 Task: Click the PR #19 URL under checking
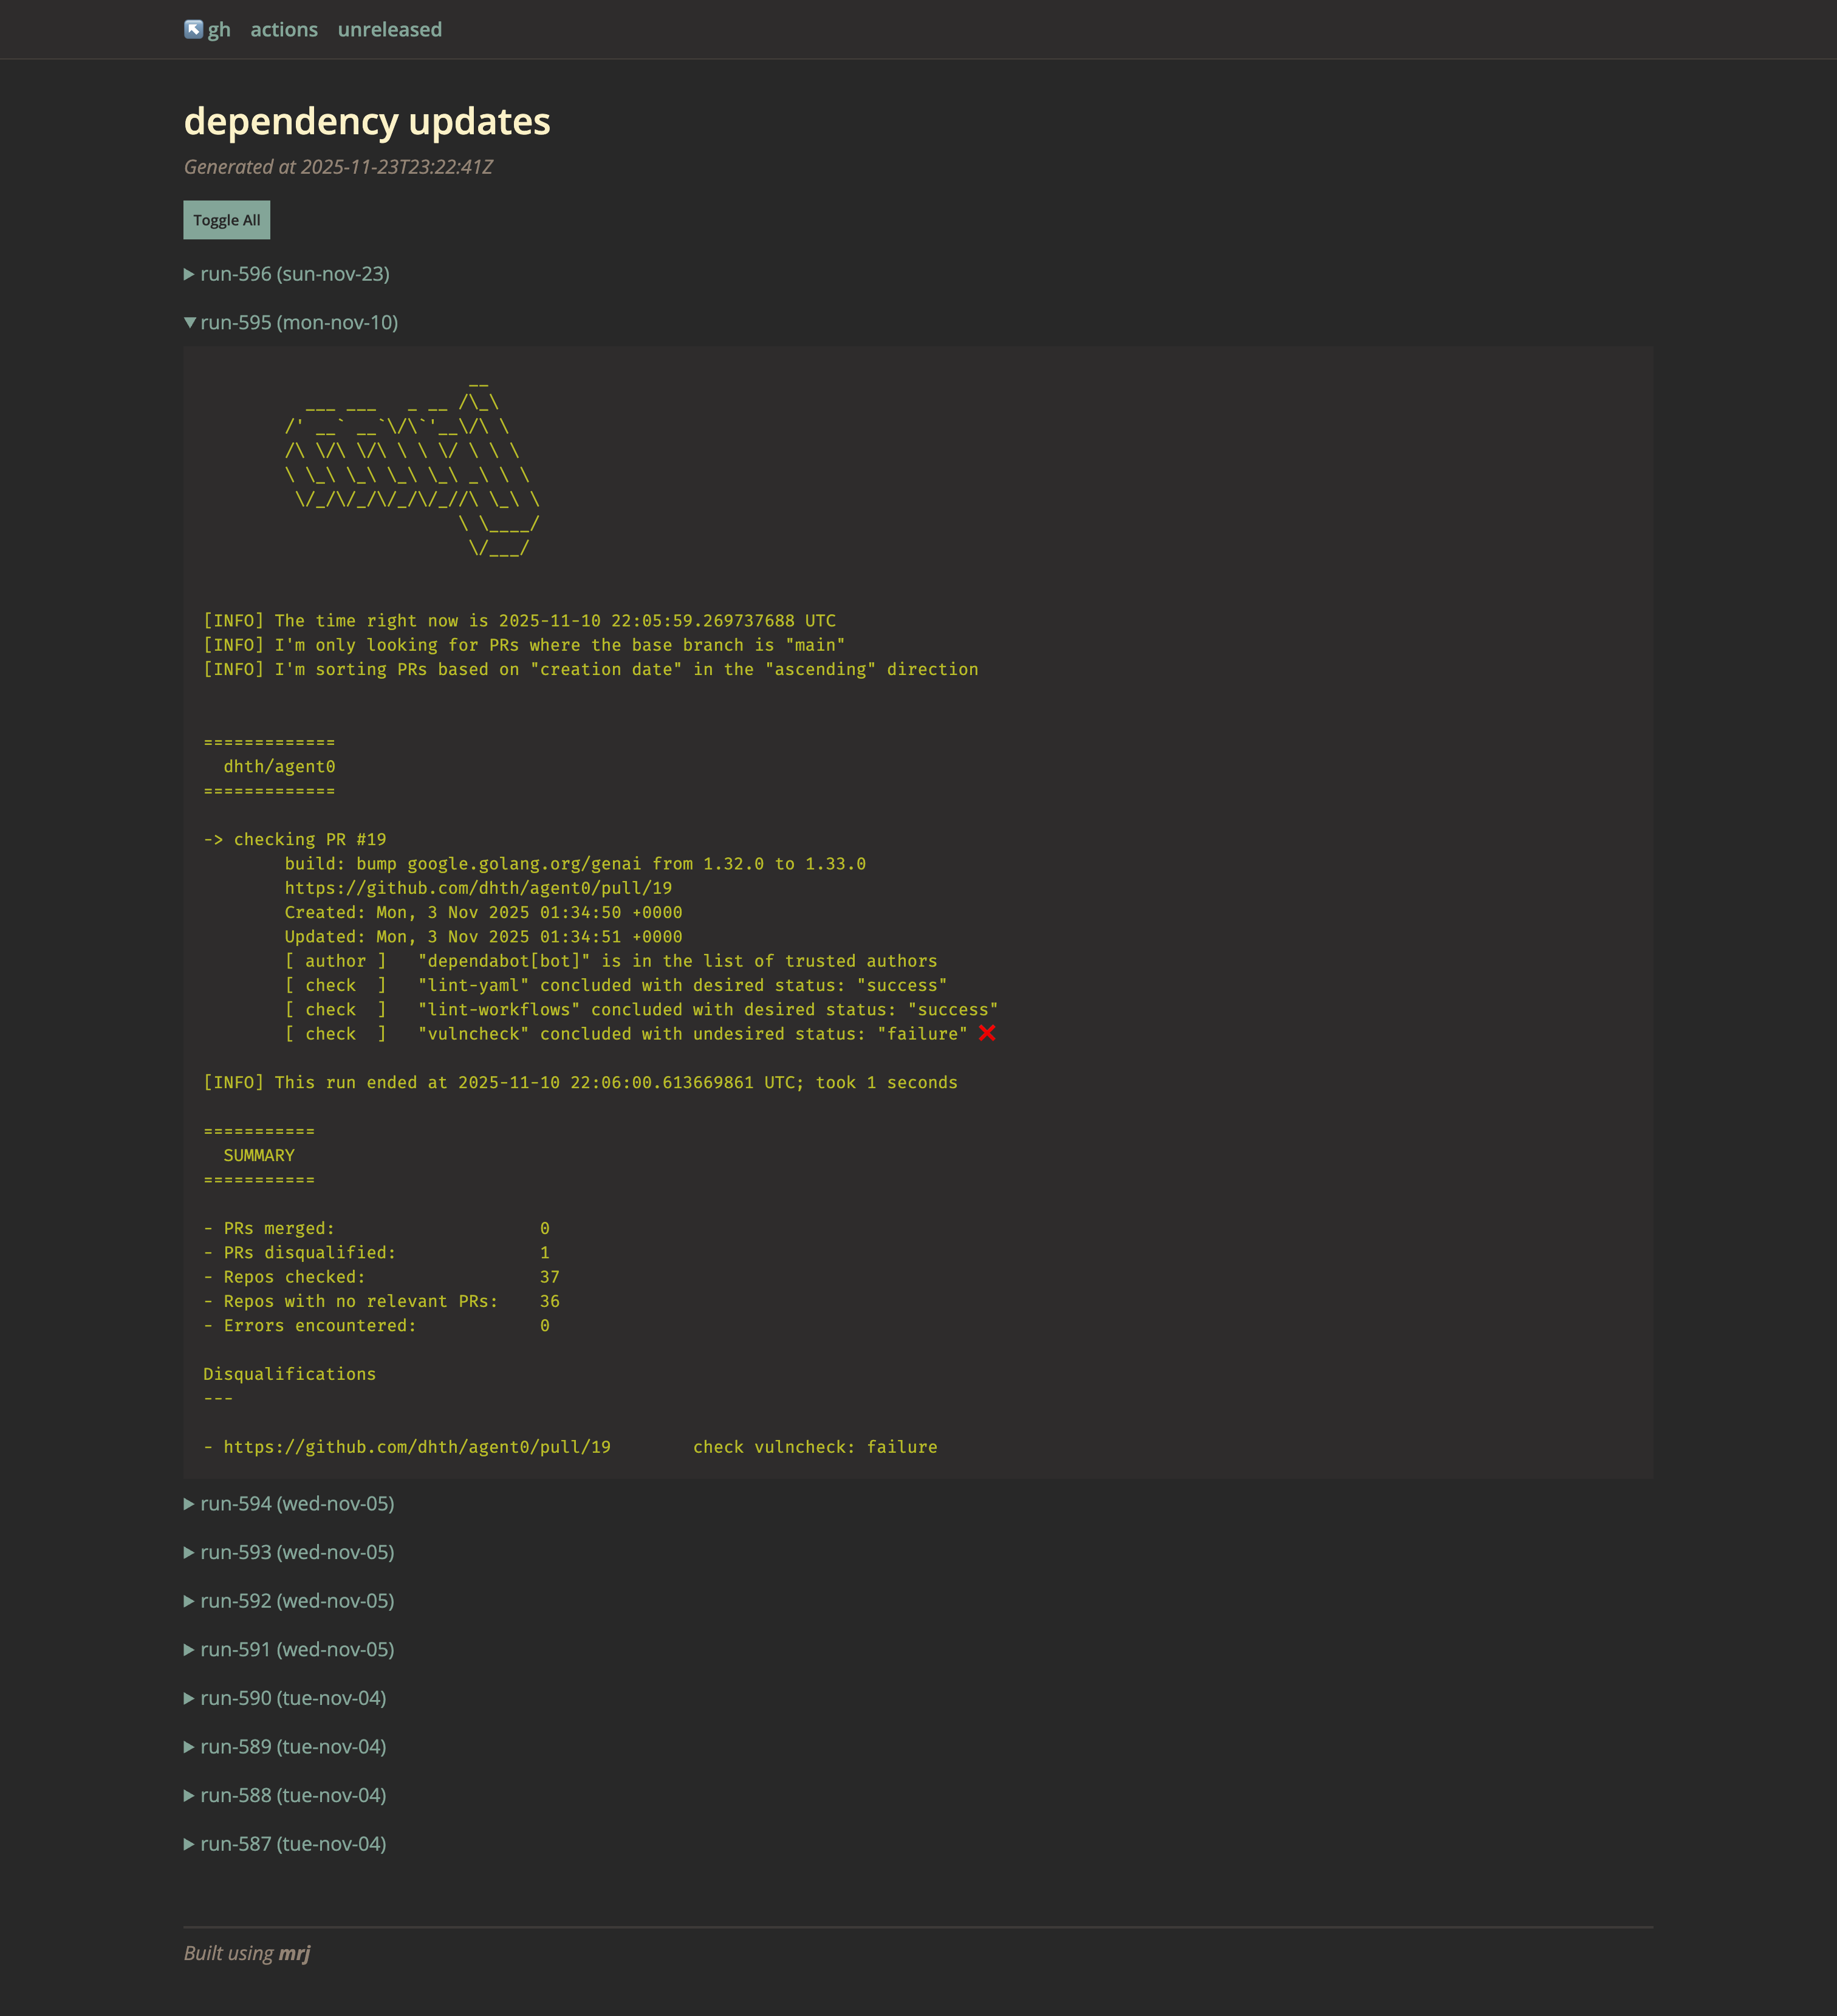tap(478, 888)
